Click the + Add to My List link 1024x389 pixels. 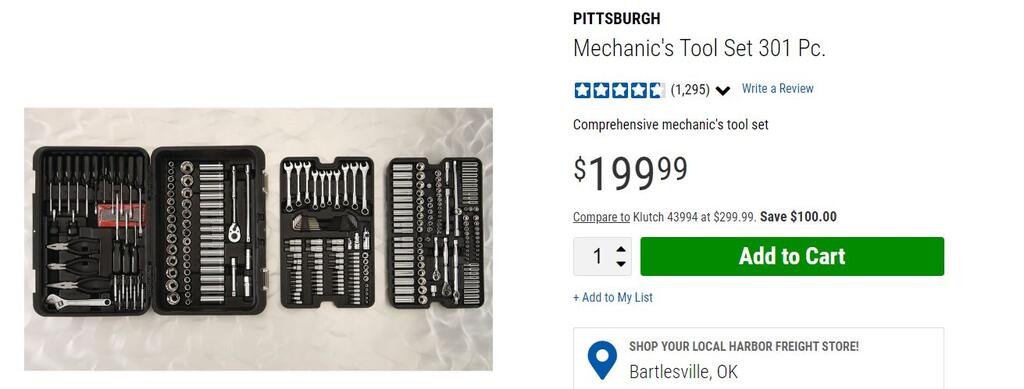(613, 298)
